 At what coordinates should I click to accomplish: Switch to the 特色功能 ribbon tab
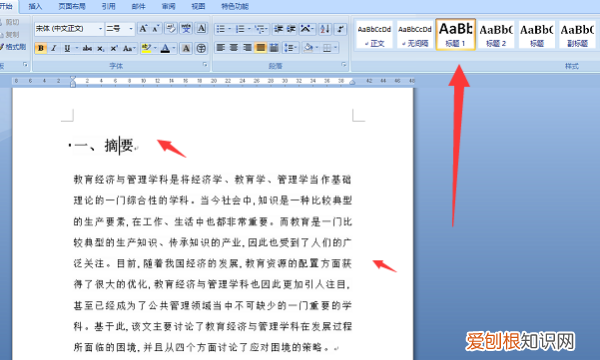pos(235,6)
